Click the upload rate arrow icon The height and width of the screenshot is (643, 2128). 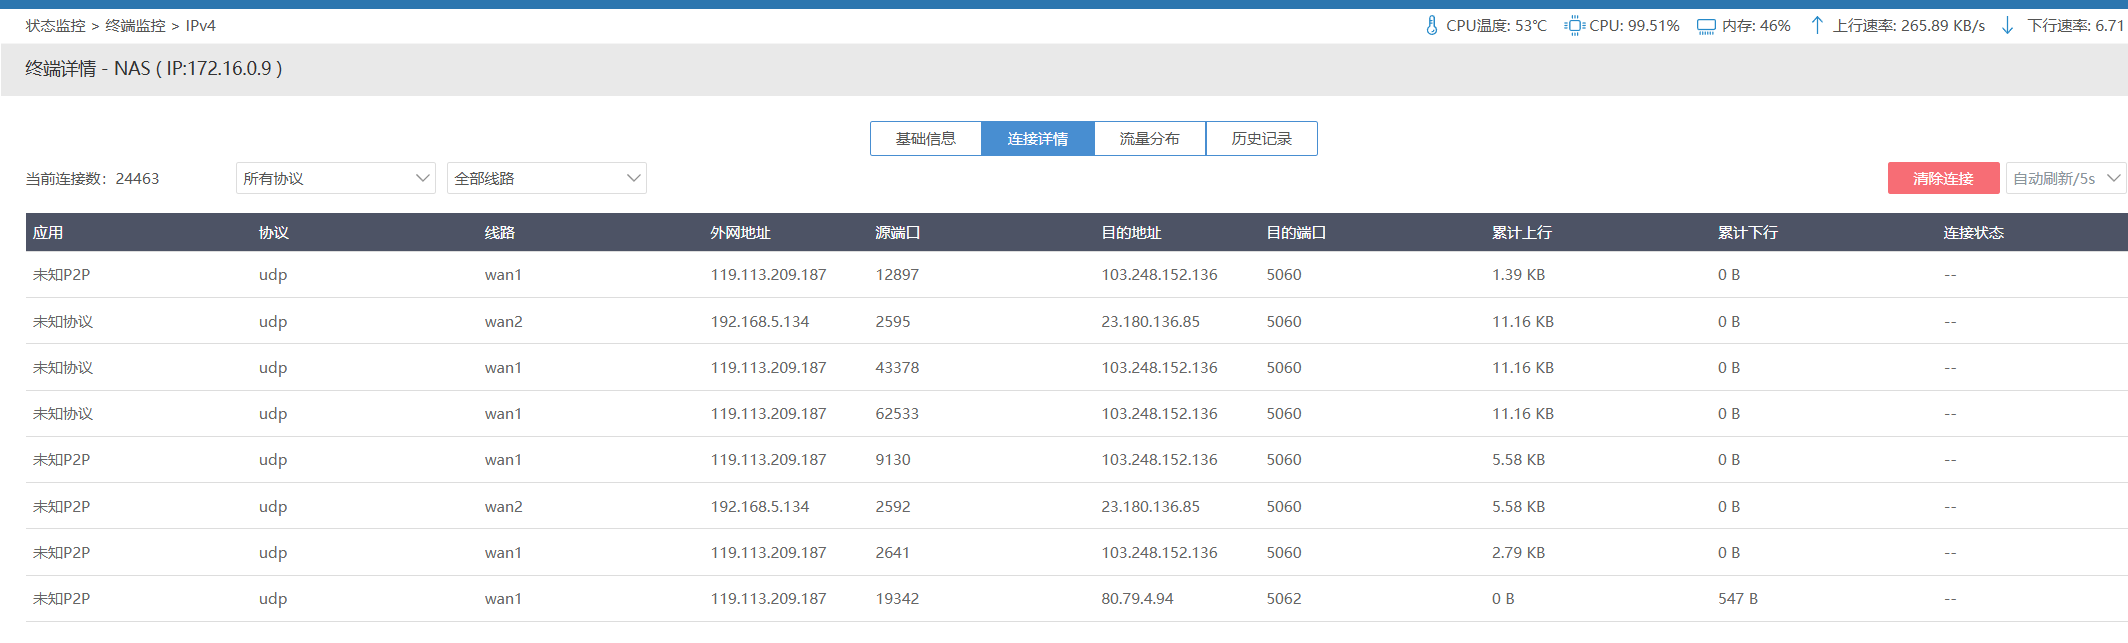point(1817,26)
